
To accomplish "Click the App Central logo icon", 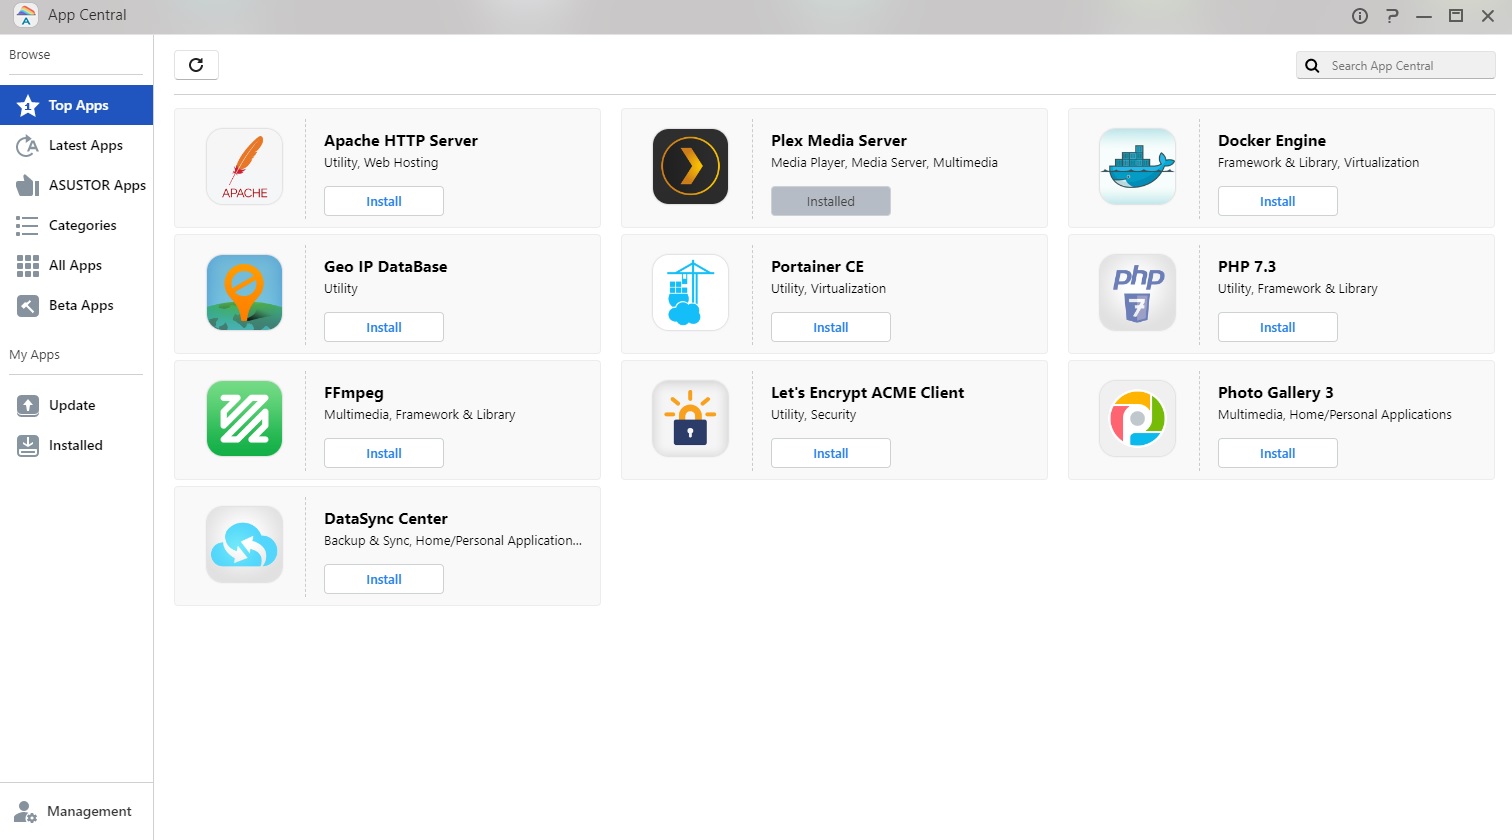I will [26, 15].
